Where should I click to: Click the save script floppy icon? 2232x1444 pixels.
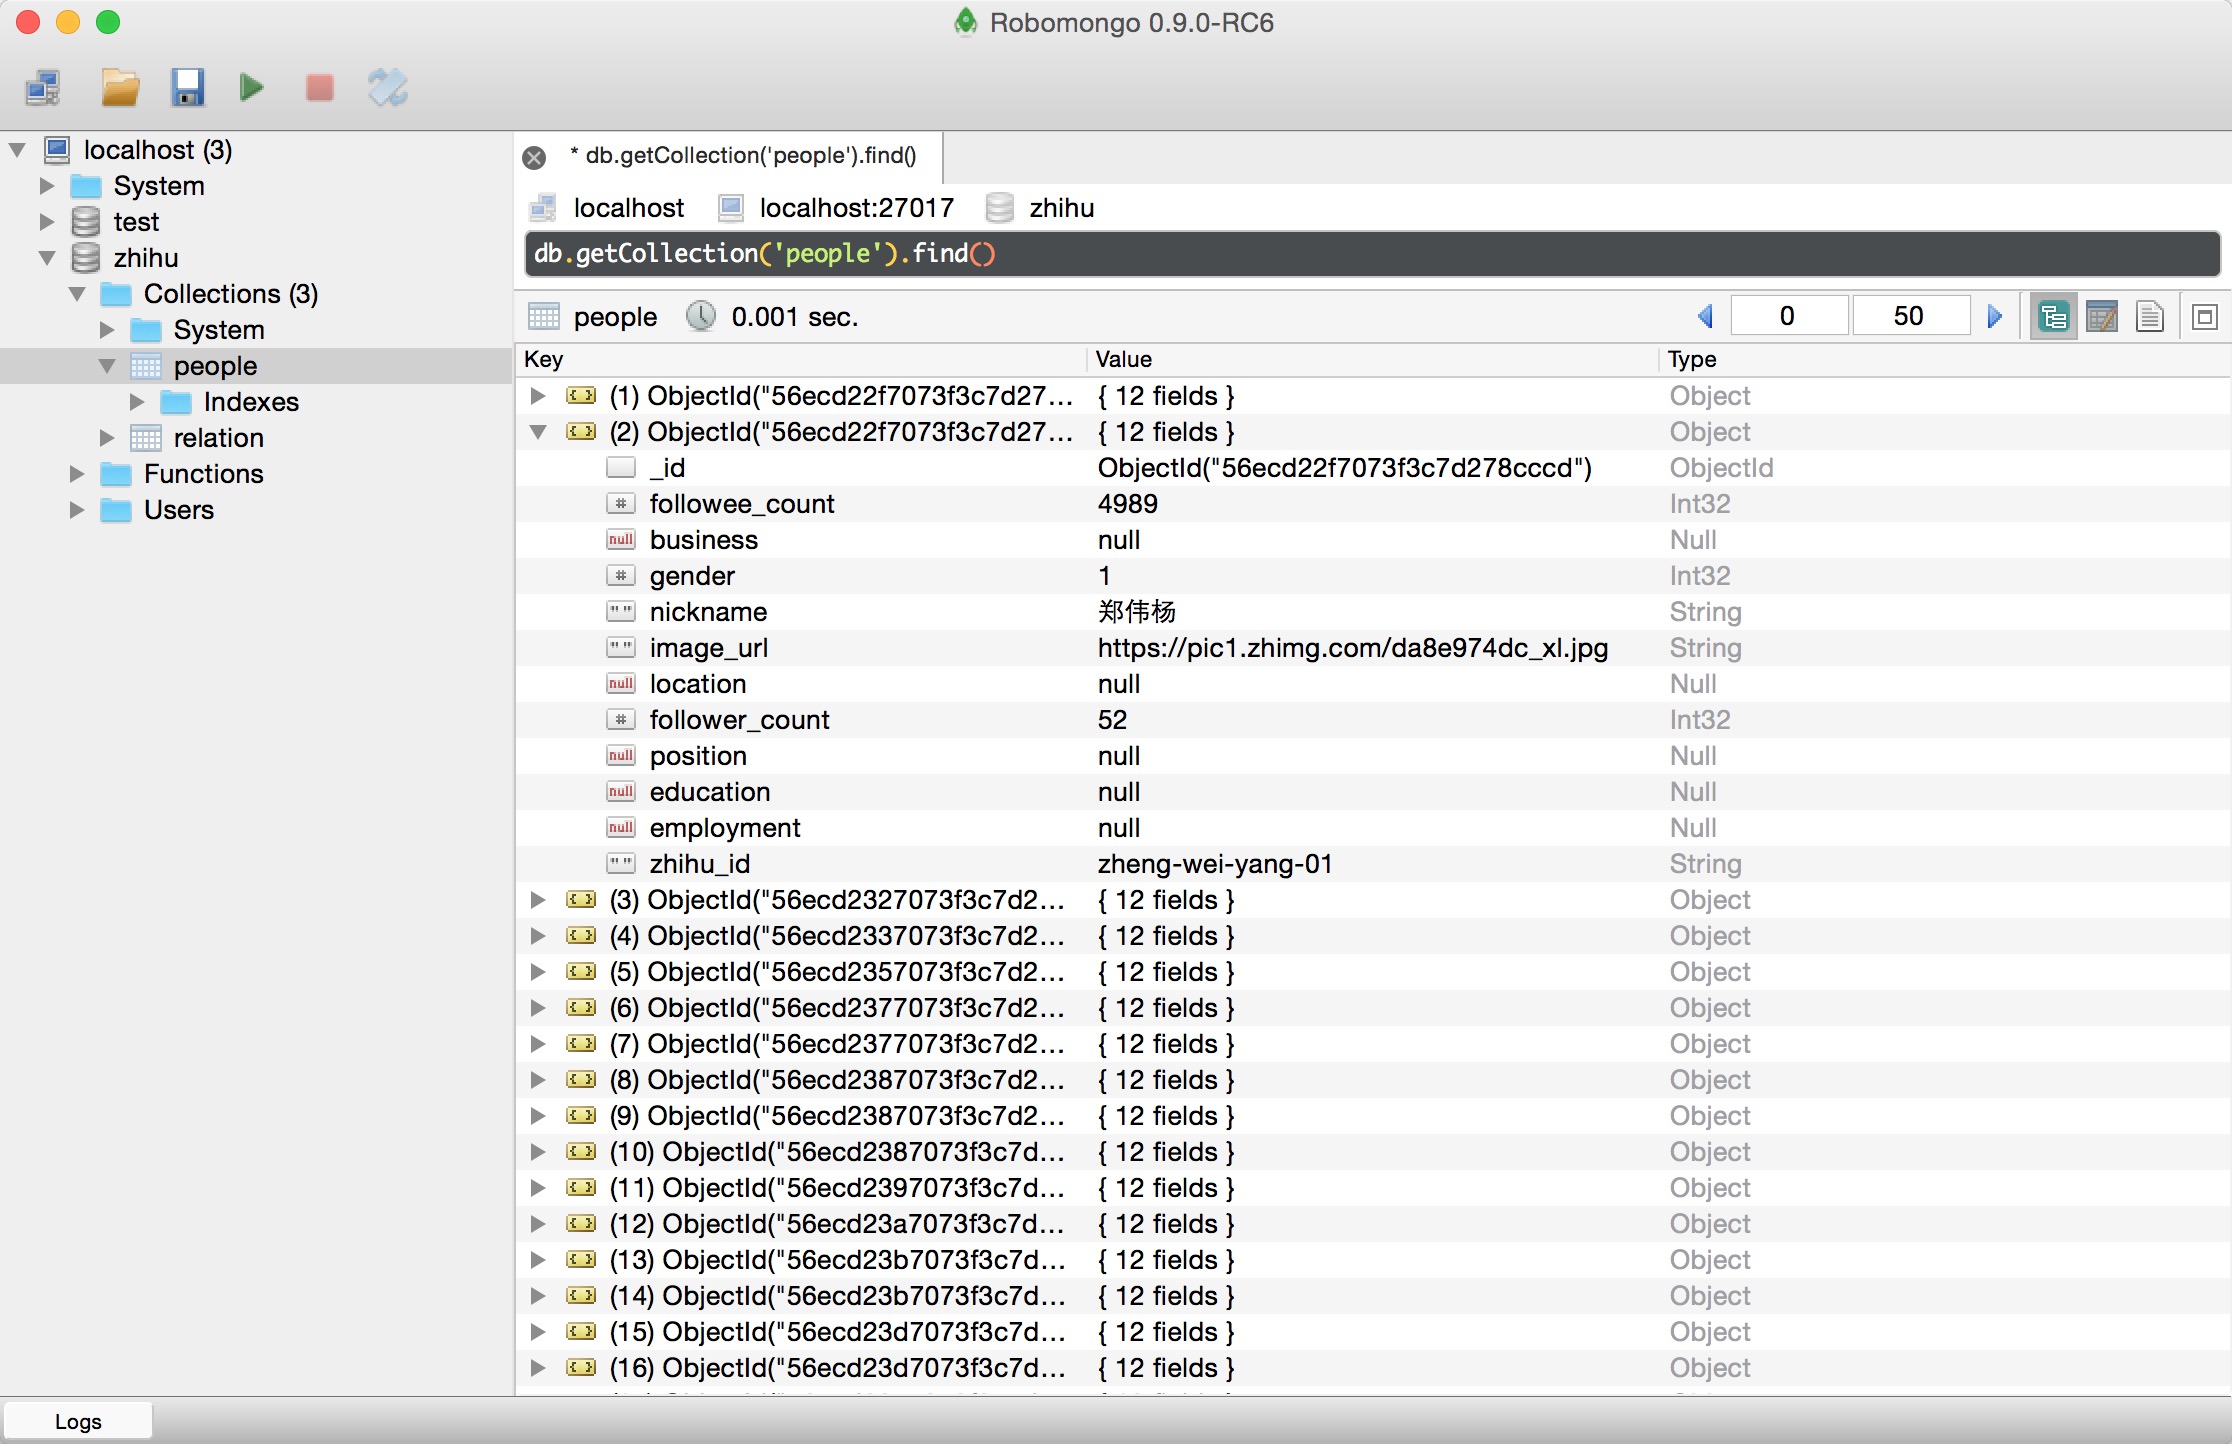(187, 88)
